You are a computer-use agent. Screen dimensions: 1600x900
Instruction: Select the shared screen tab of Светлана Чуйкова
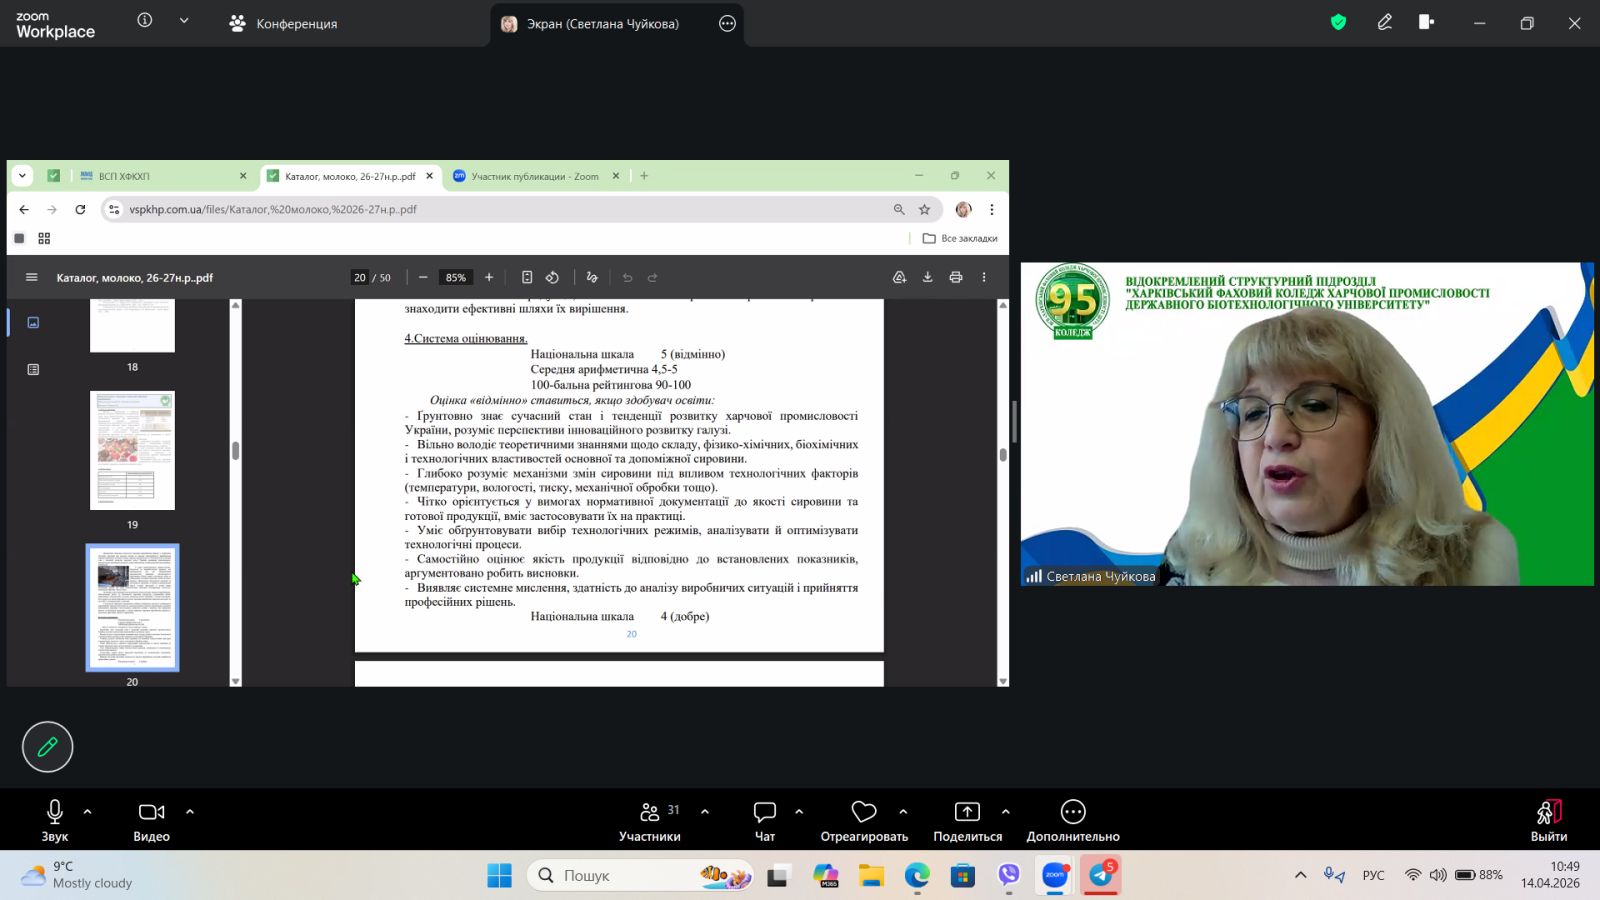(x=602, y=24)
